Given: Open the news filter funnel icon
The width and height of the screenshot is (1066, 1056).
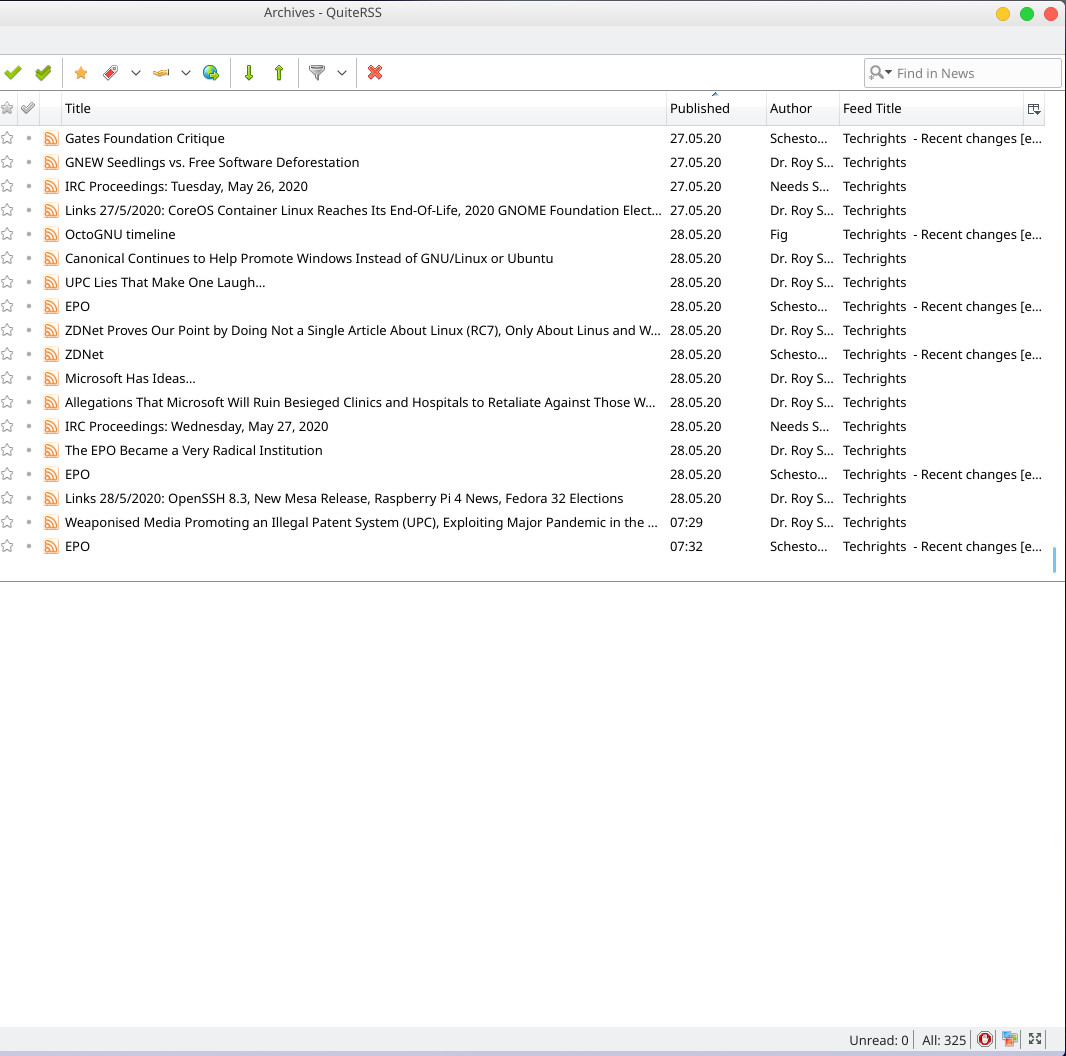Looking at the screenshot, I should point(317,73).
